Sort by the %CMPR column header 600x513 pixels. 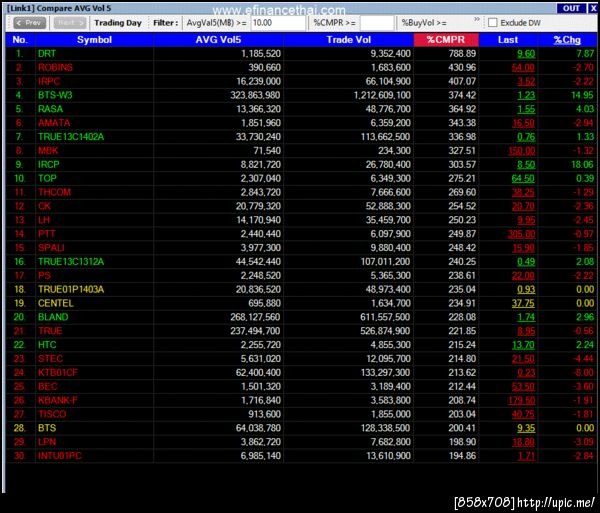point(446,40)
